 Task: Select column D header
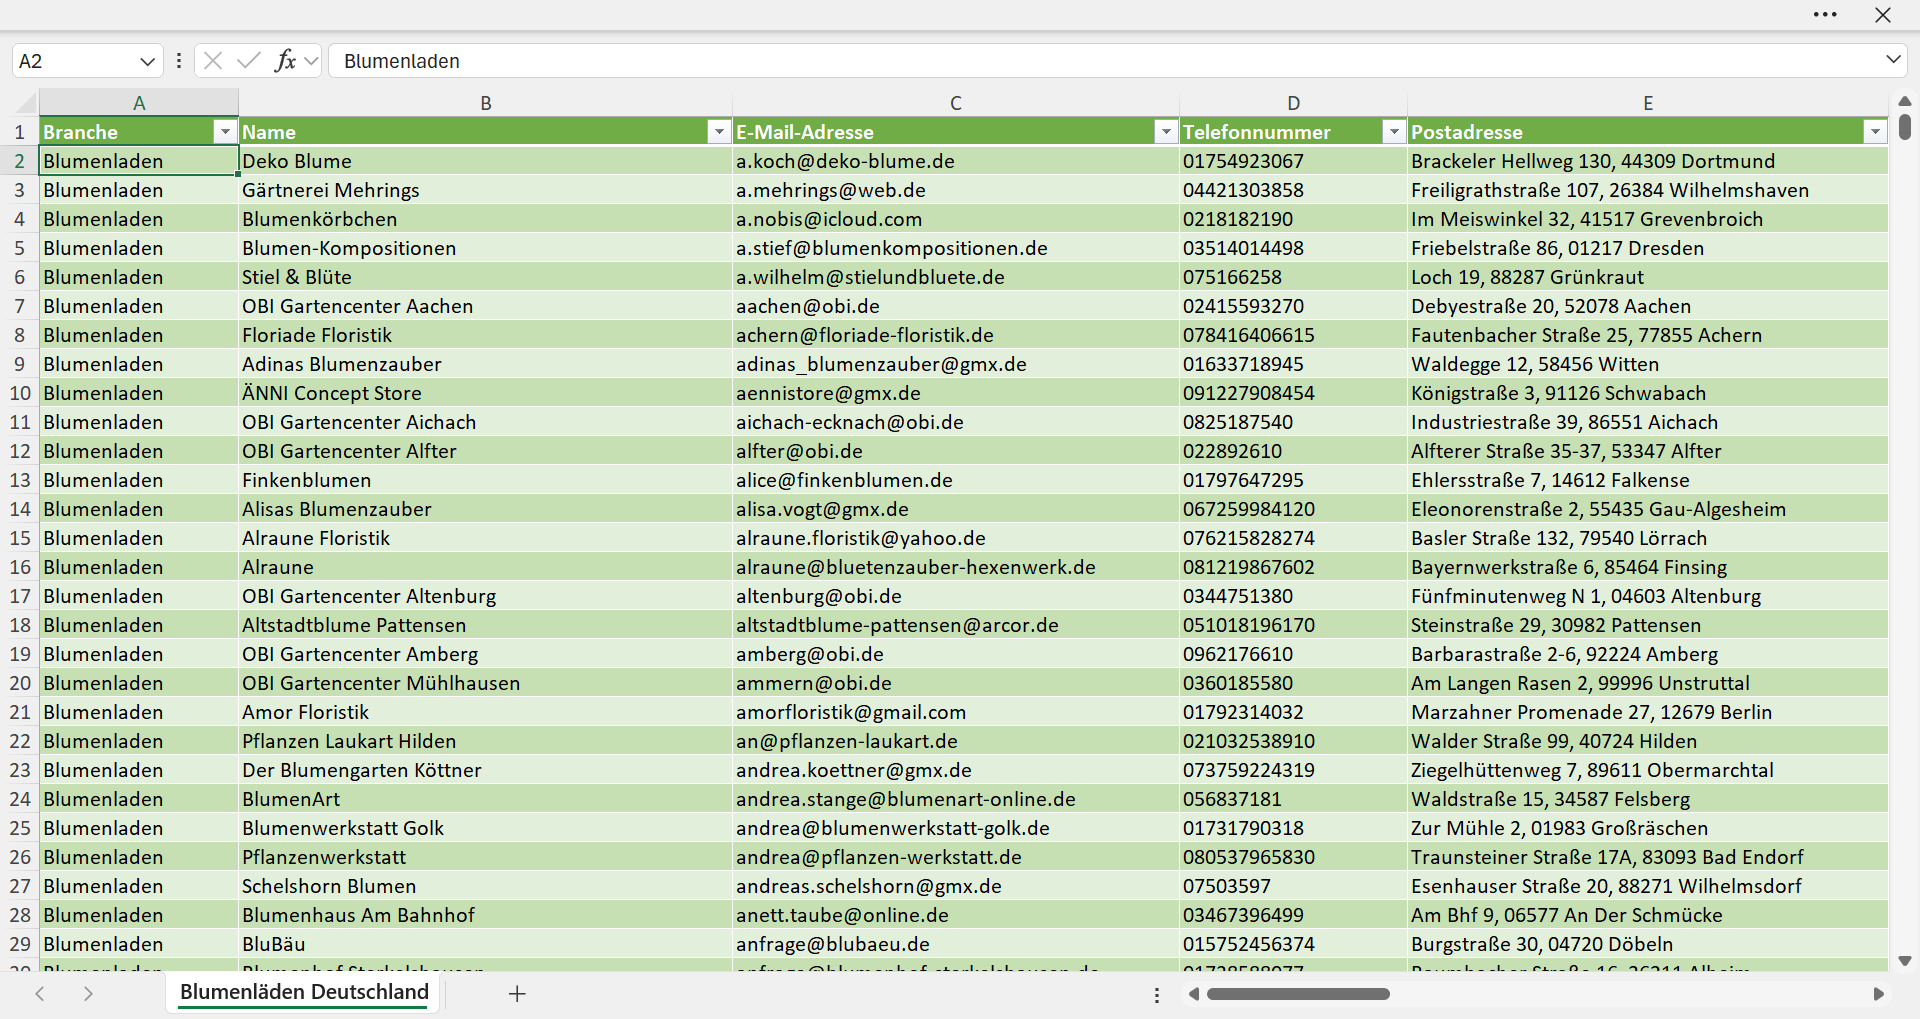[1293, 103]
